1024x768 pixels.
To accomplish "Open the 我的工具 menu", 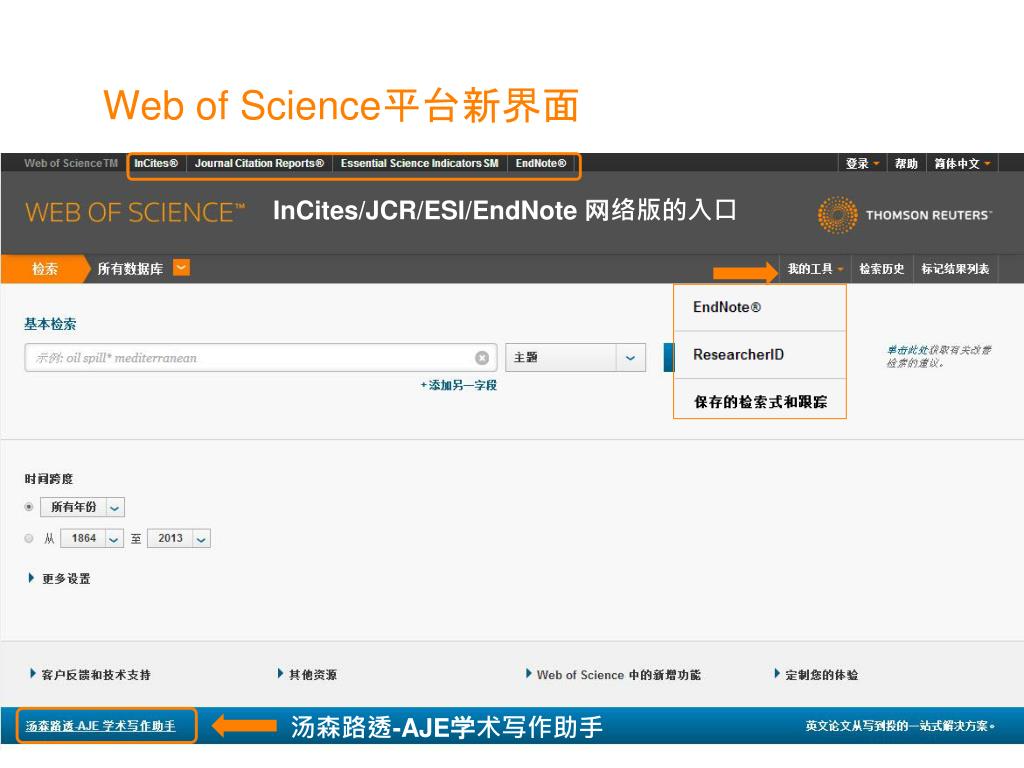I will point(815,268).
